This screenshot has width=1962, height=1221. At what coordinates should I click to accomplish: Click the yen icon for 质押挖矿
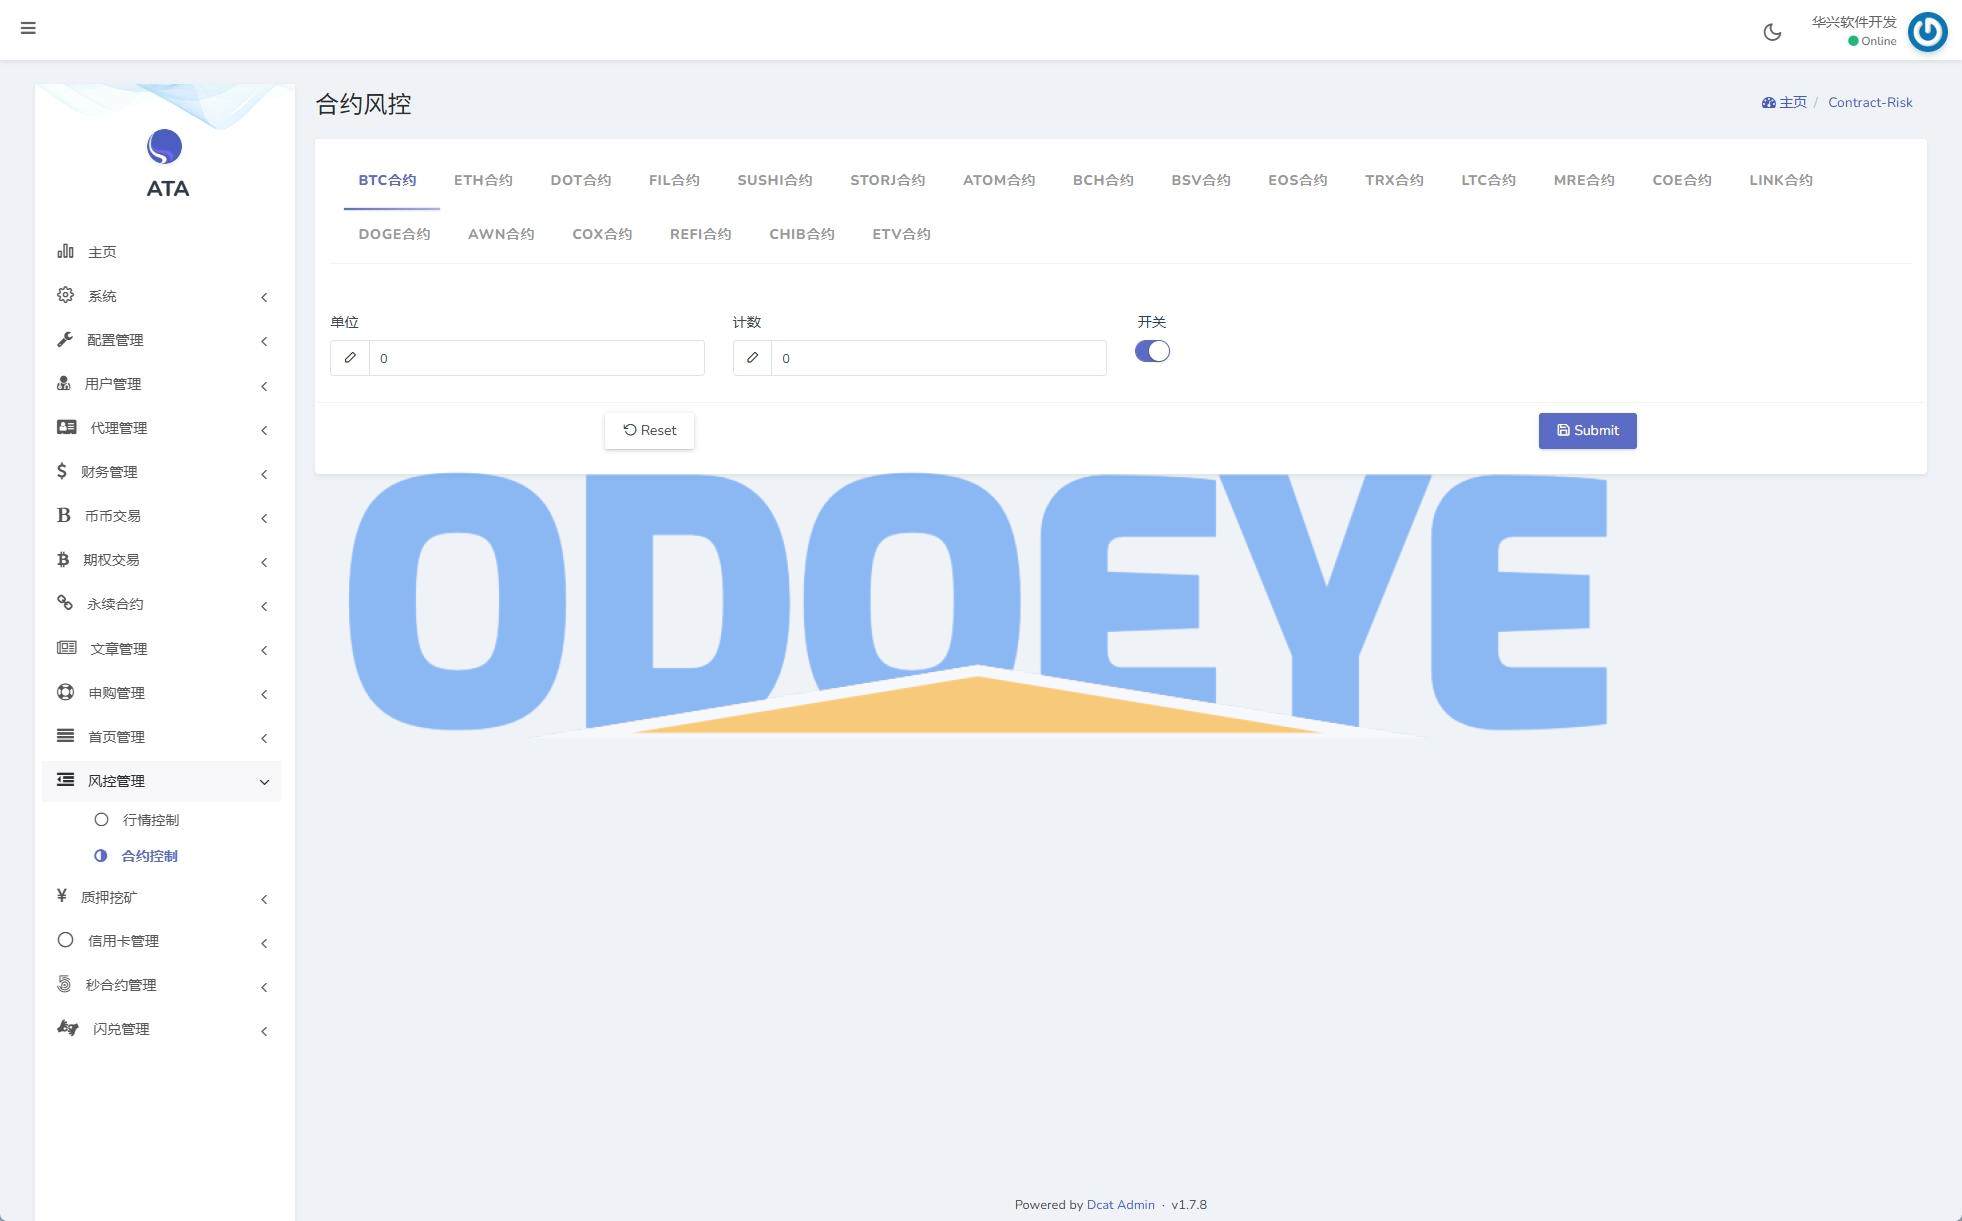coord(62,896)
